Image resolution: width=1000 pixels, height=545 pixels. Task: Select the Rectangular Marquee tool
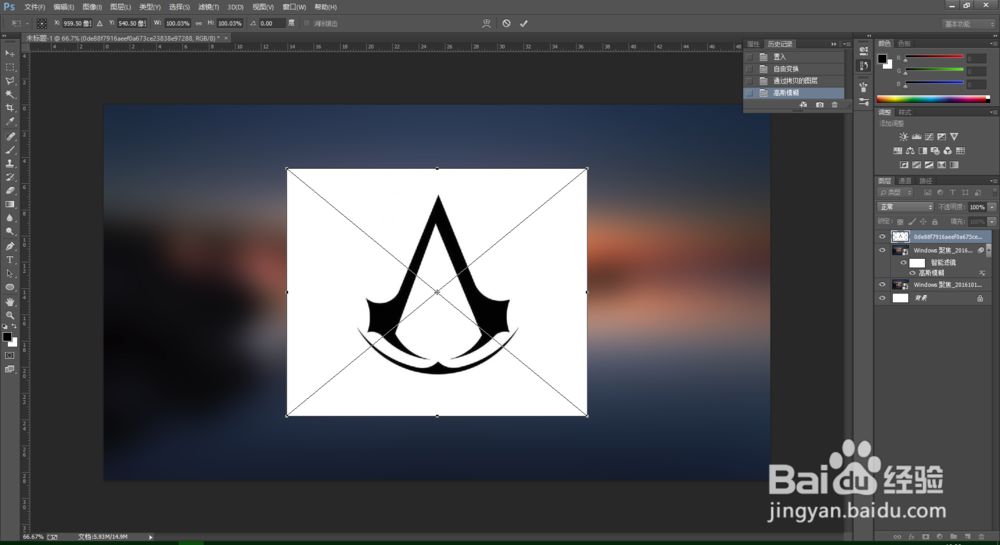coord(10,67)
